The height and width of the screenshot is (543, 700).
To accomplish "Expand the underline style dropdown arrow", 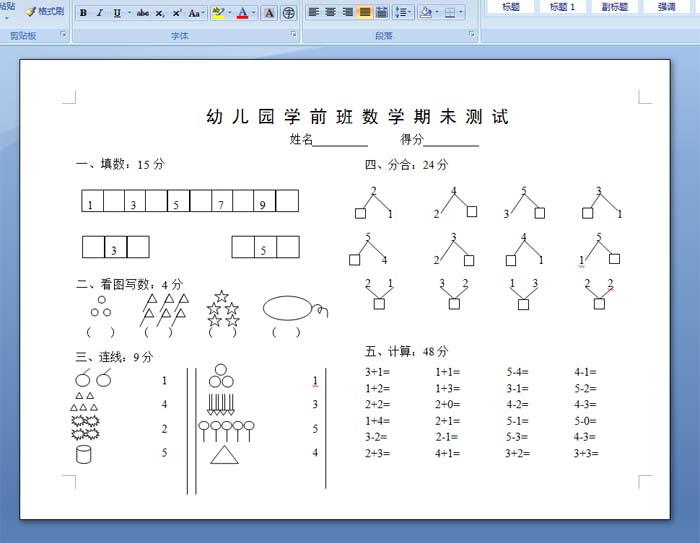I will [x=129, y=13].
